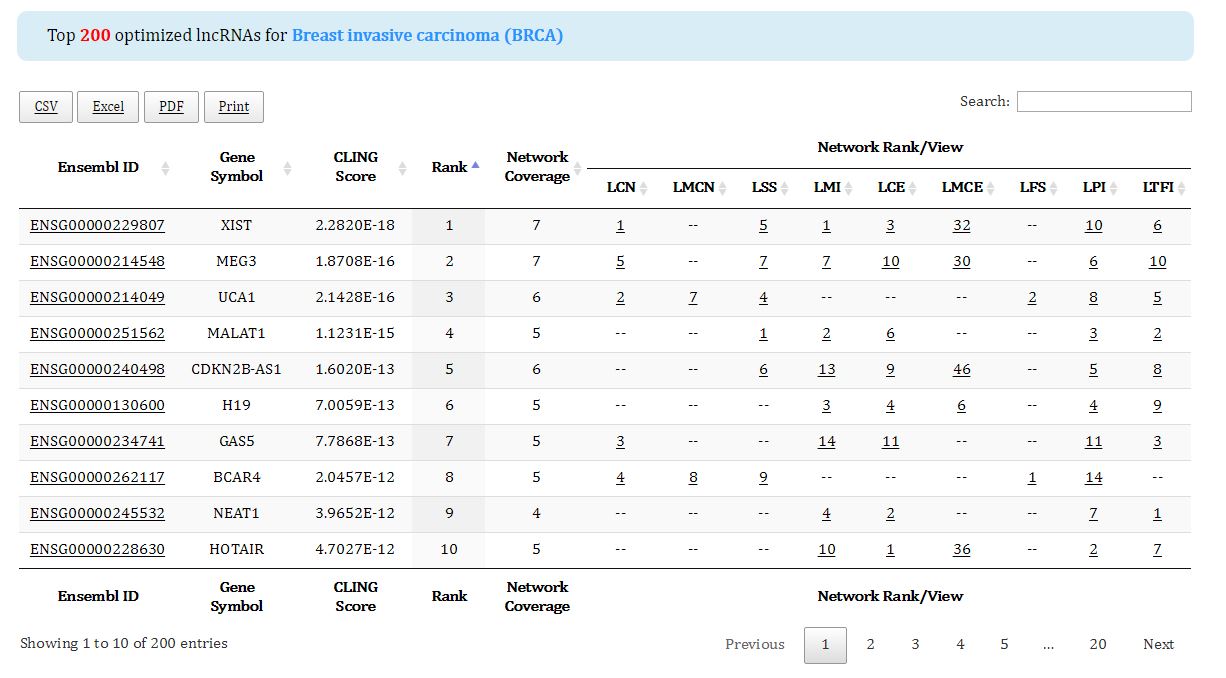Sort by CLING Score column arrows
Screen dimensions: 1226x678
pos(402,168)
